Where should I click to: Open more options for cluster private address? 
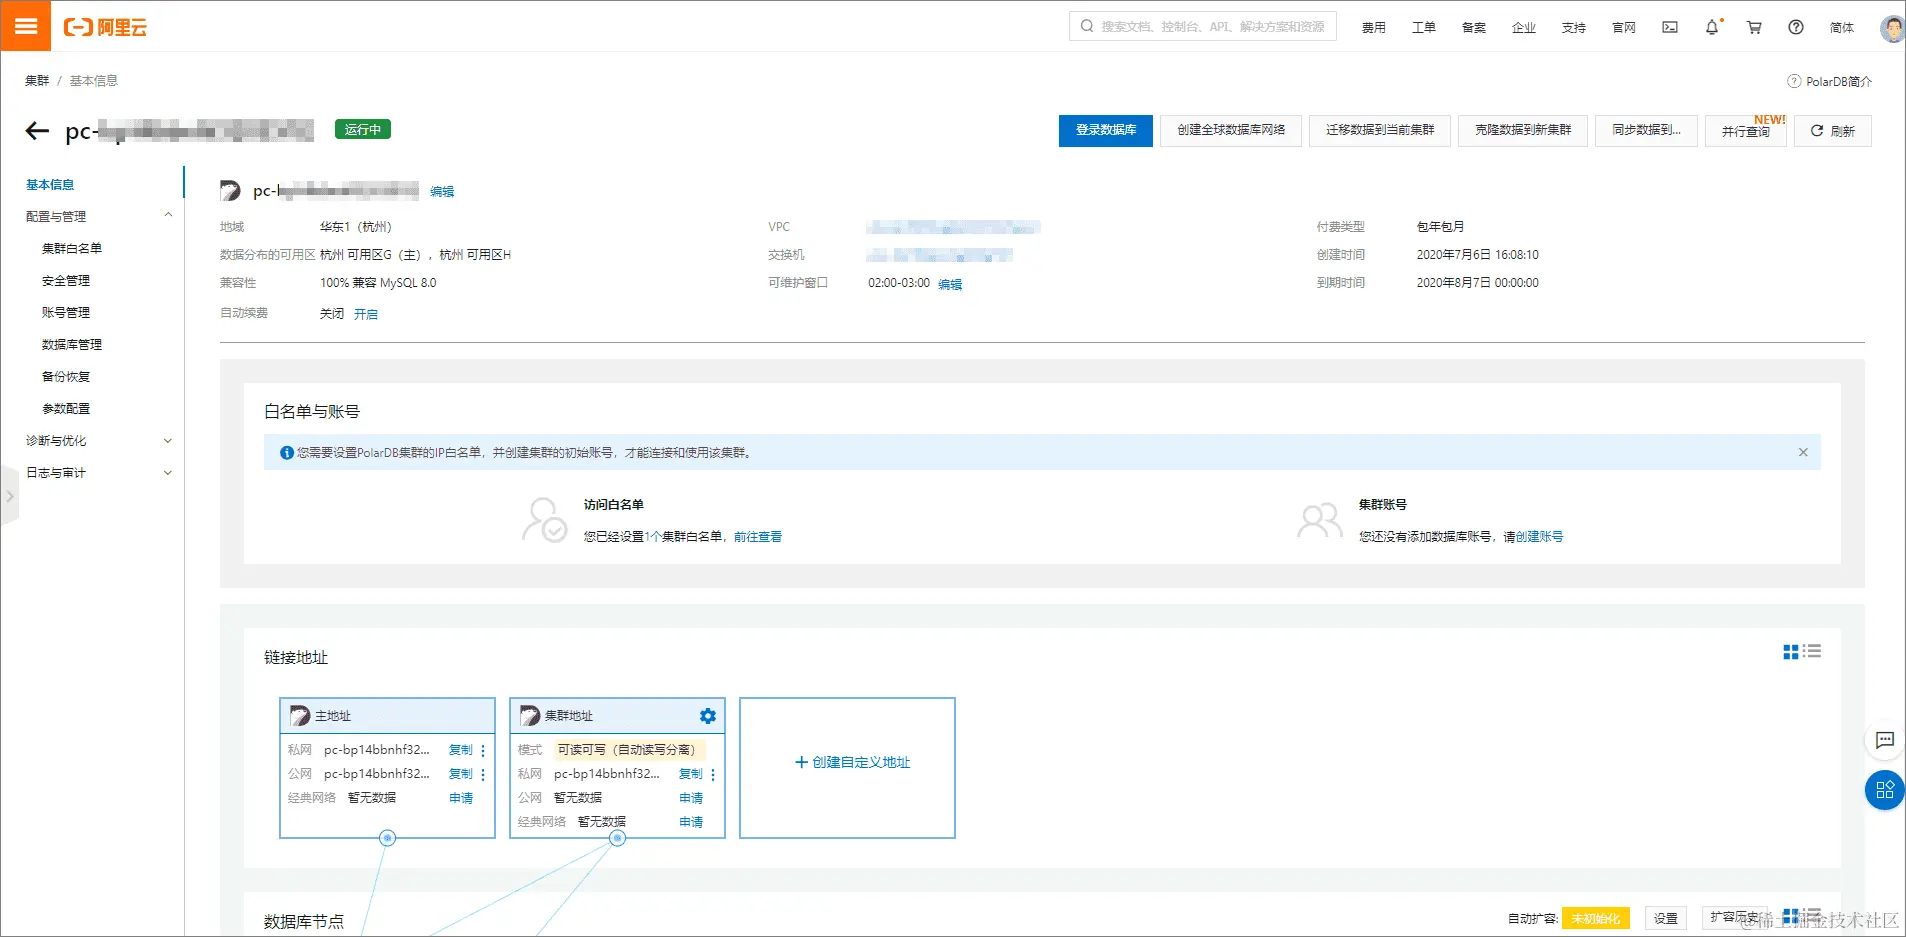click(x=713, y=774)
